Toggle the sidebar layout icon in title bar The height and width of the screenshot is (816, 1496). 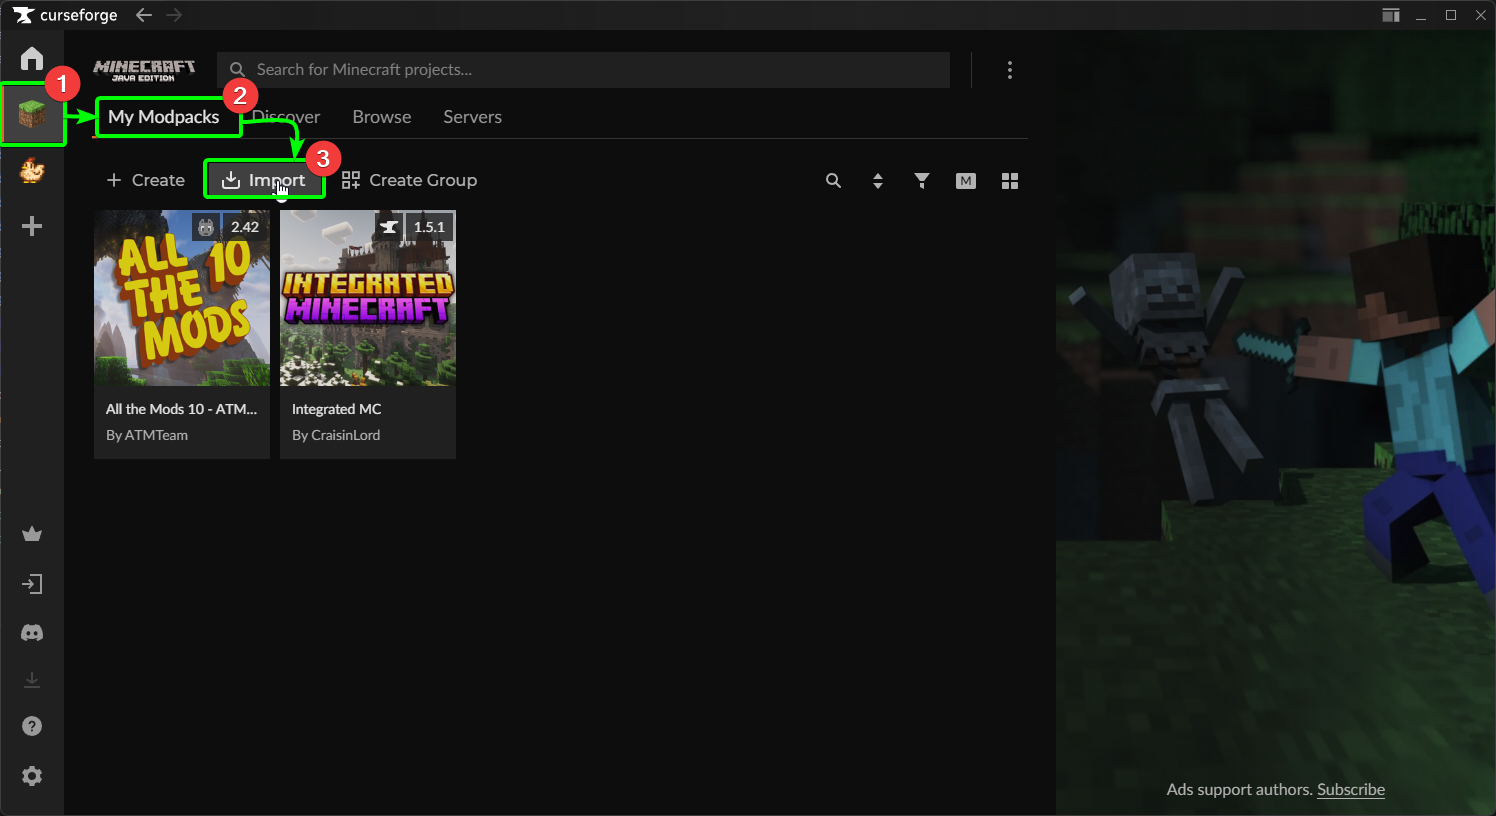1391,15
